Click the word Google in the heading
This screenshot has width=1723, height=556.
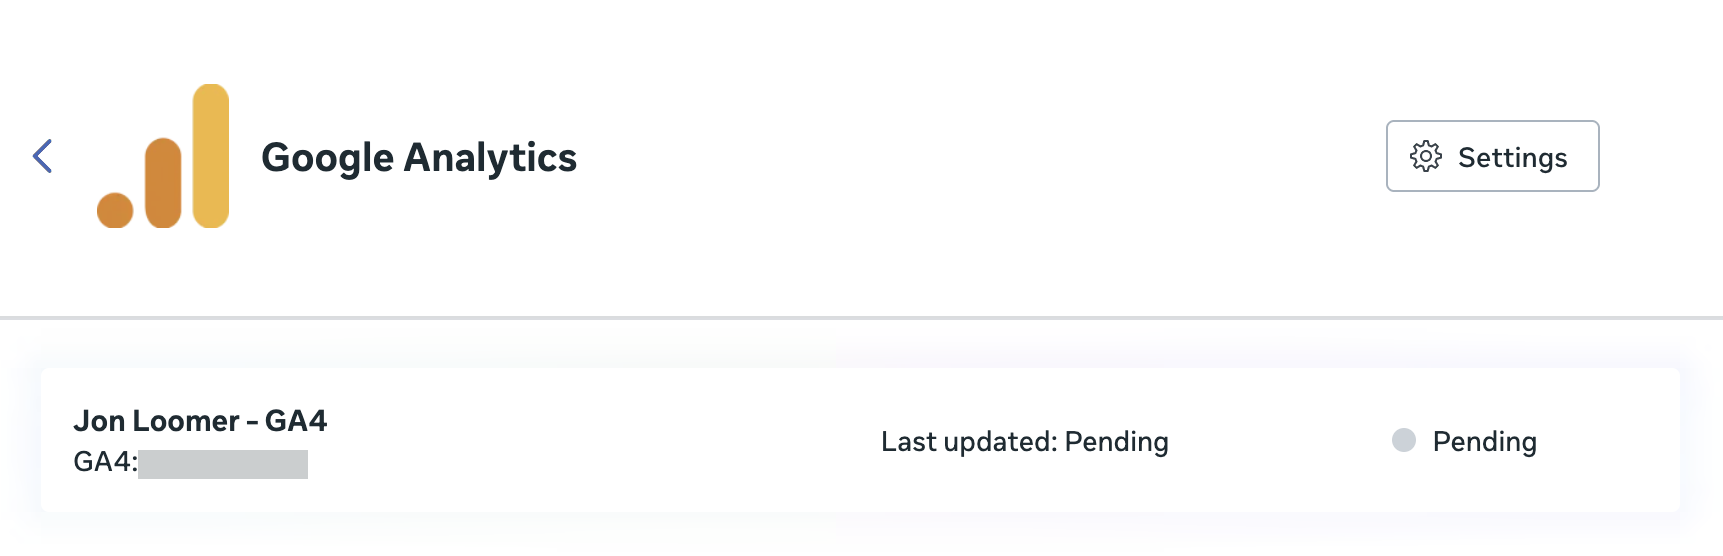(327, 157)
